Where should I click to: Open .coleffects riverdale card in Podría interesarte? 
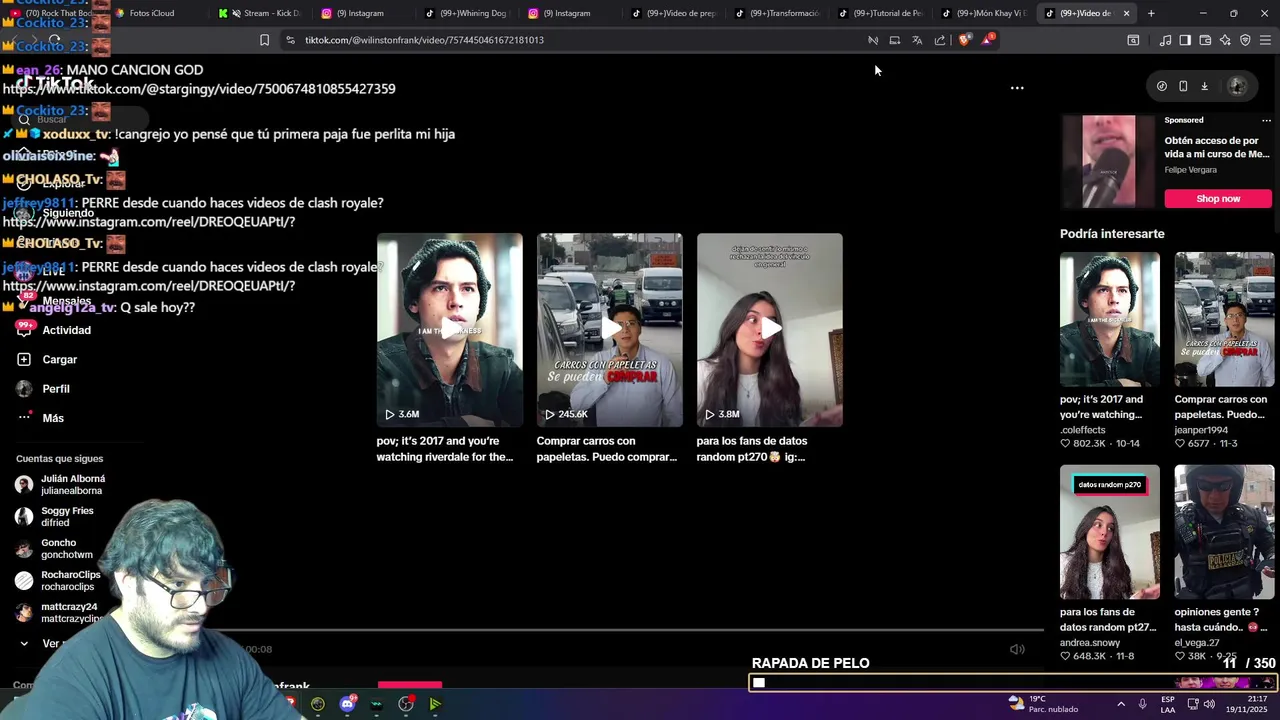[x=1110, y=350]
